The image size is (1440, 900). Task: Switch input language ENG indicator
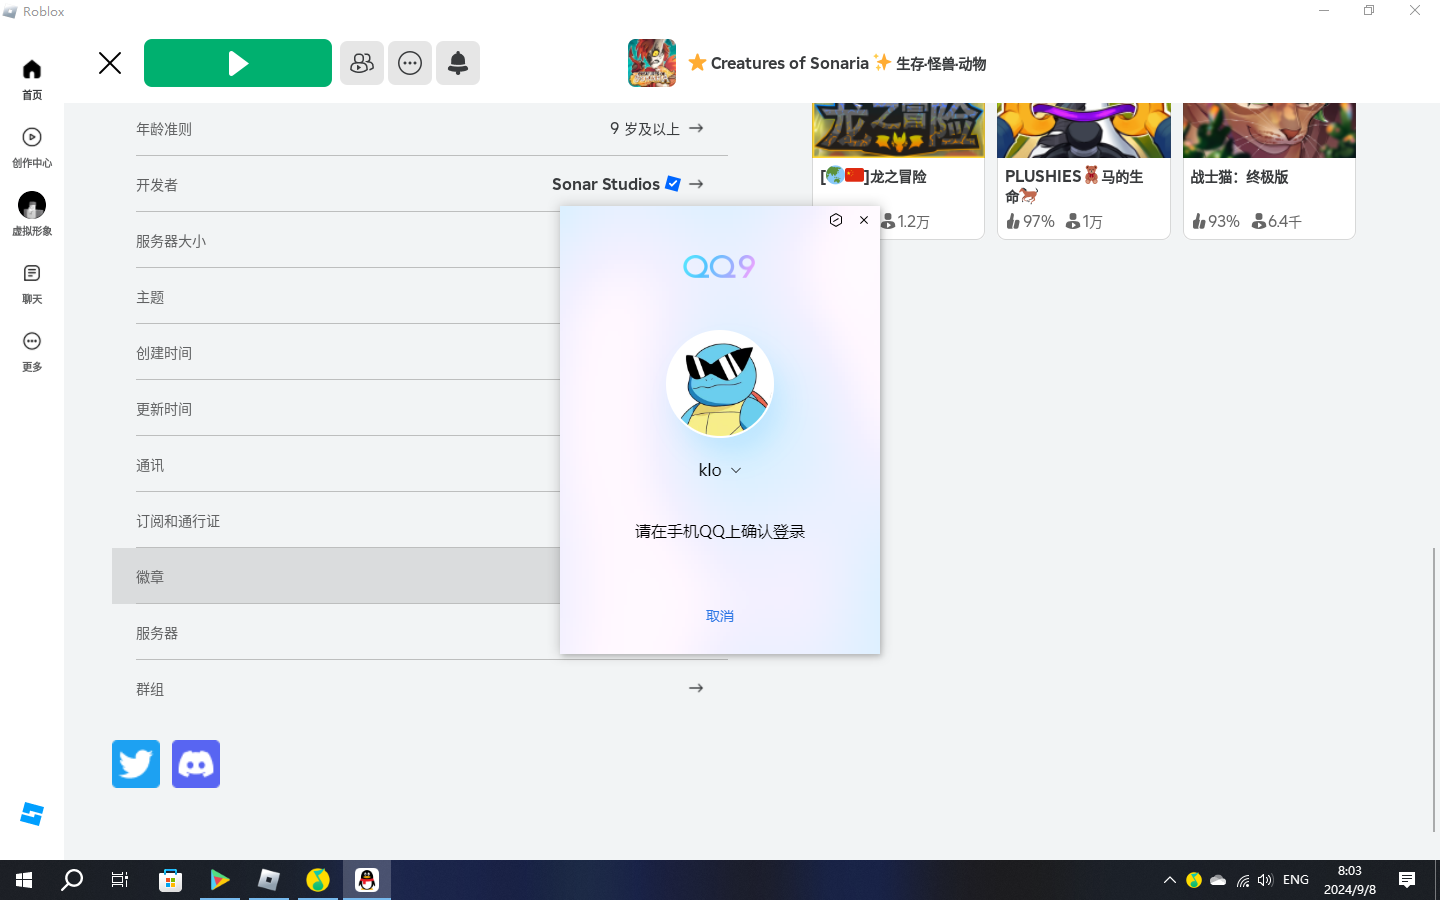tap(1296, 880)
